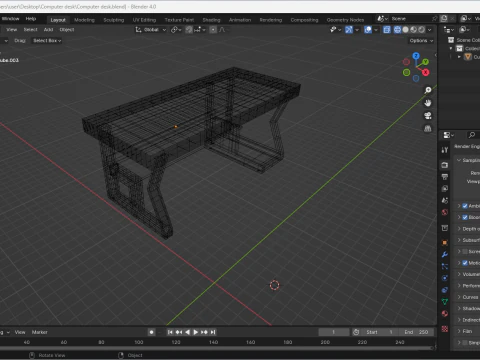Open the Modifiers wrench tab
The width and height of the screenshot is (480, 360).
tap(445, 255)
